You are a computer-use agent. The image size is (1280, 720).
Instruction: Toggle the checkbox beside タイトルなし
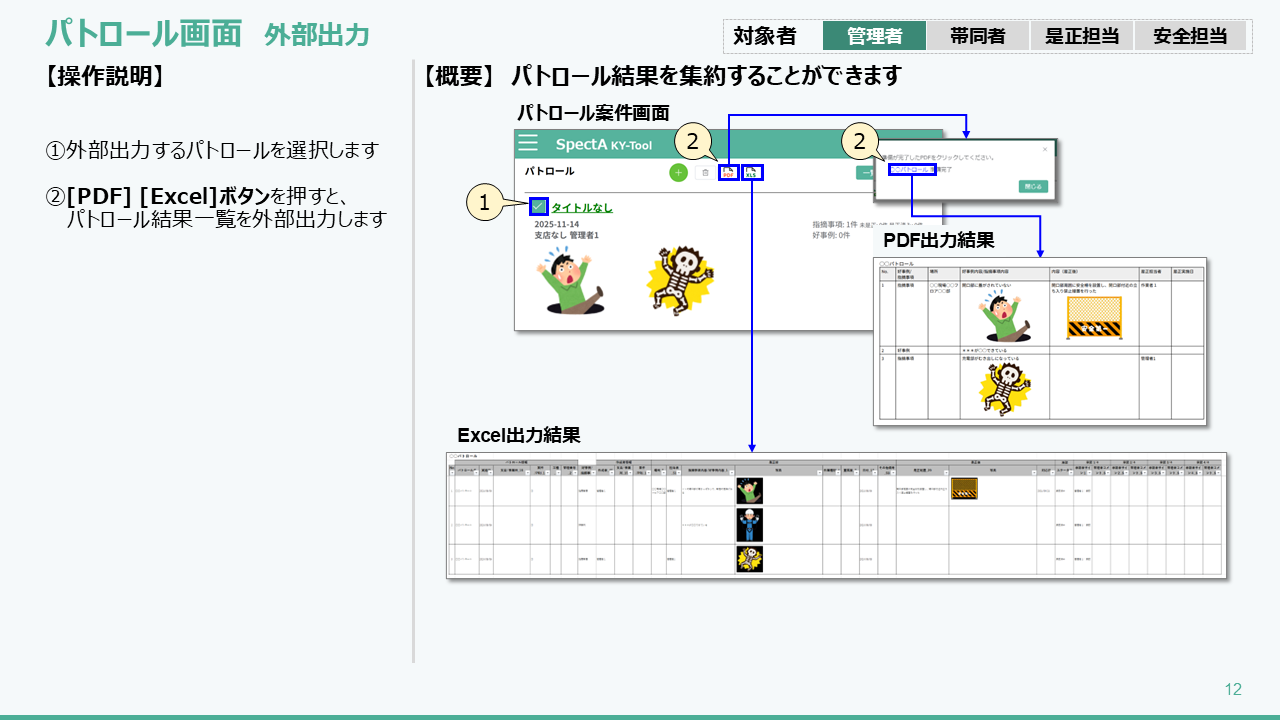tap(538, 207)
